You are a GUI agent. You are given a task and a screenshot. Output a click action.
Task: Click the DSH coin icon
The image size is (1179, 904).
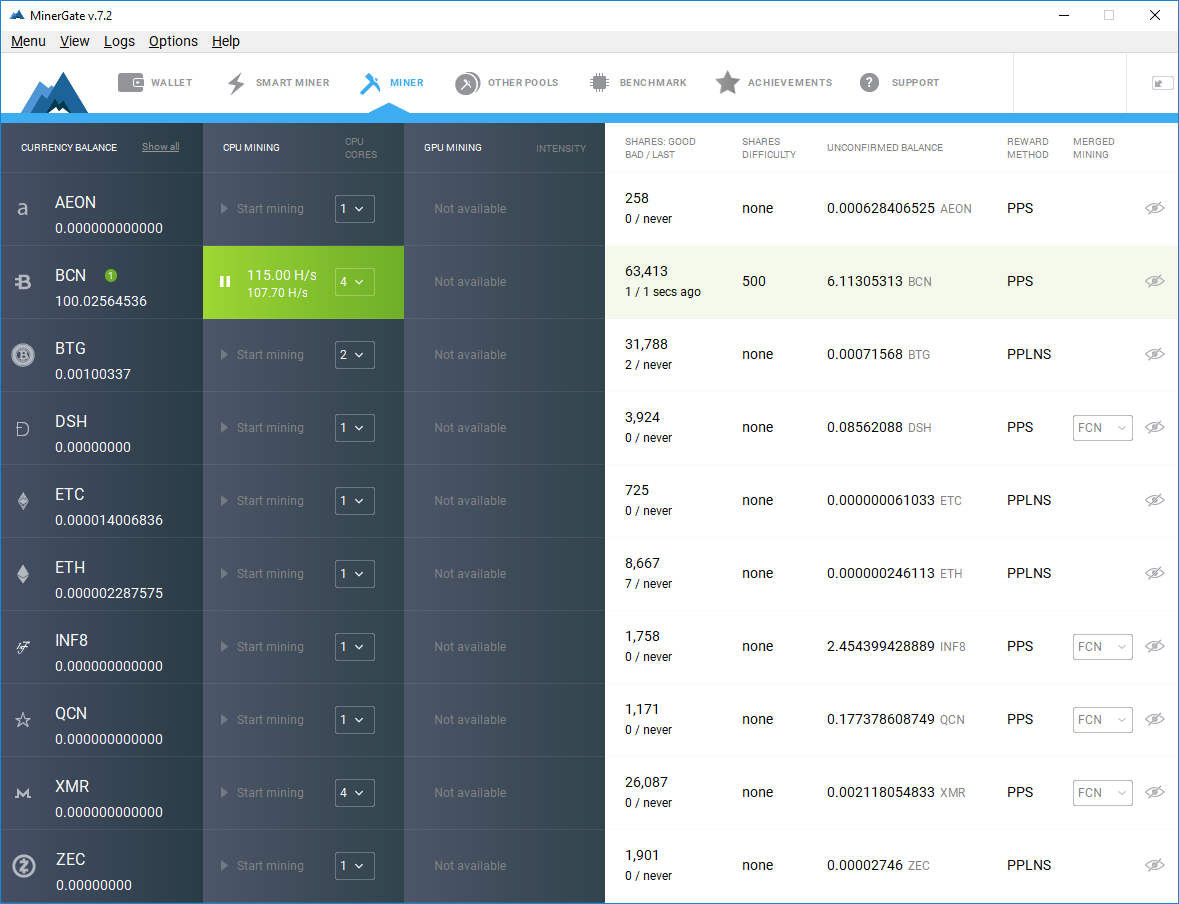tap(23, 429)
